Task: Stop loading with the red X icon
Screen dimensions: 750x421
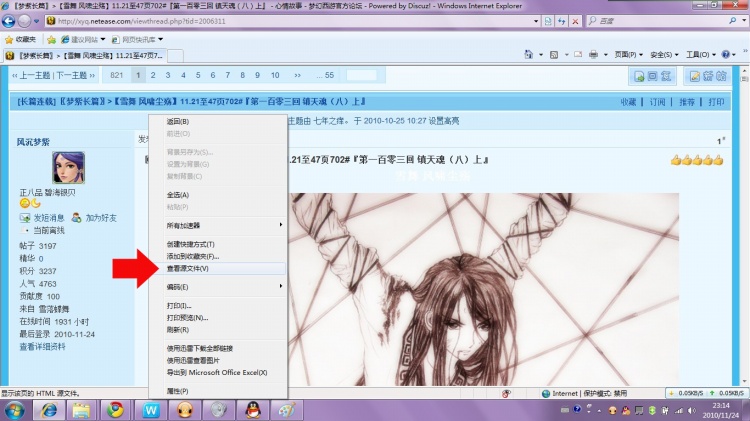Action: point(575,21)
